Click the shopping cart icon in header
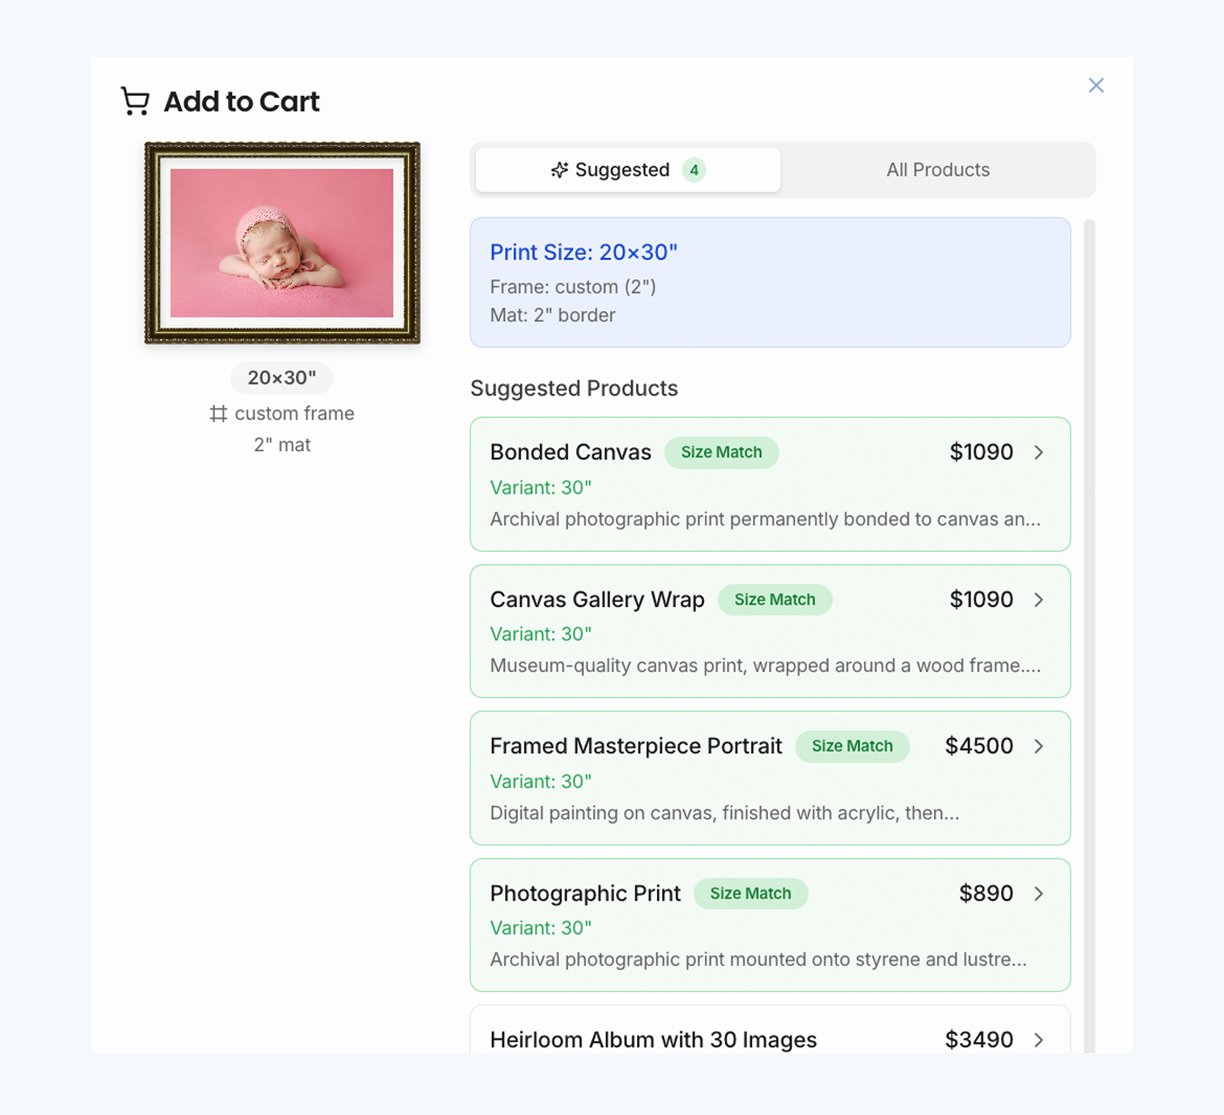Viewport: 1224px width, 1115px height. pos(135,101)
